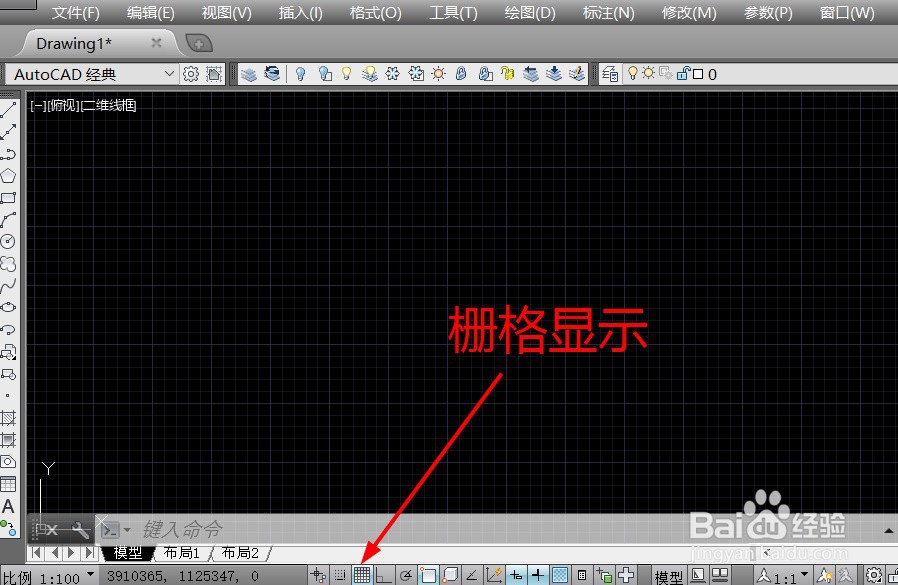Click the Layer Merge down-arrow icon
898x585 pixels.
pyautogui.click(x=554, y=74)
